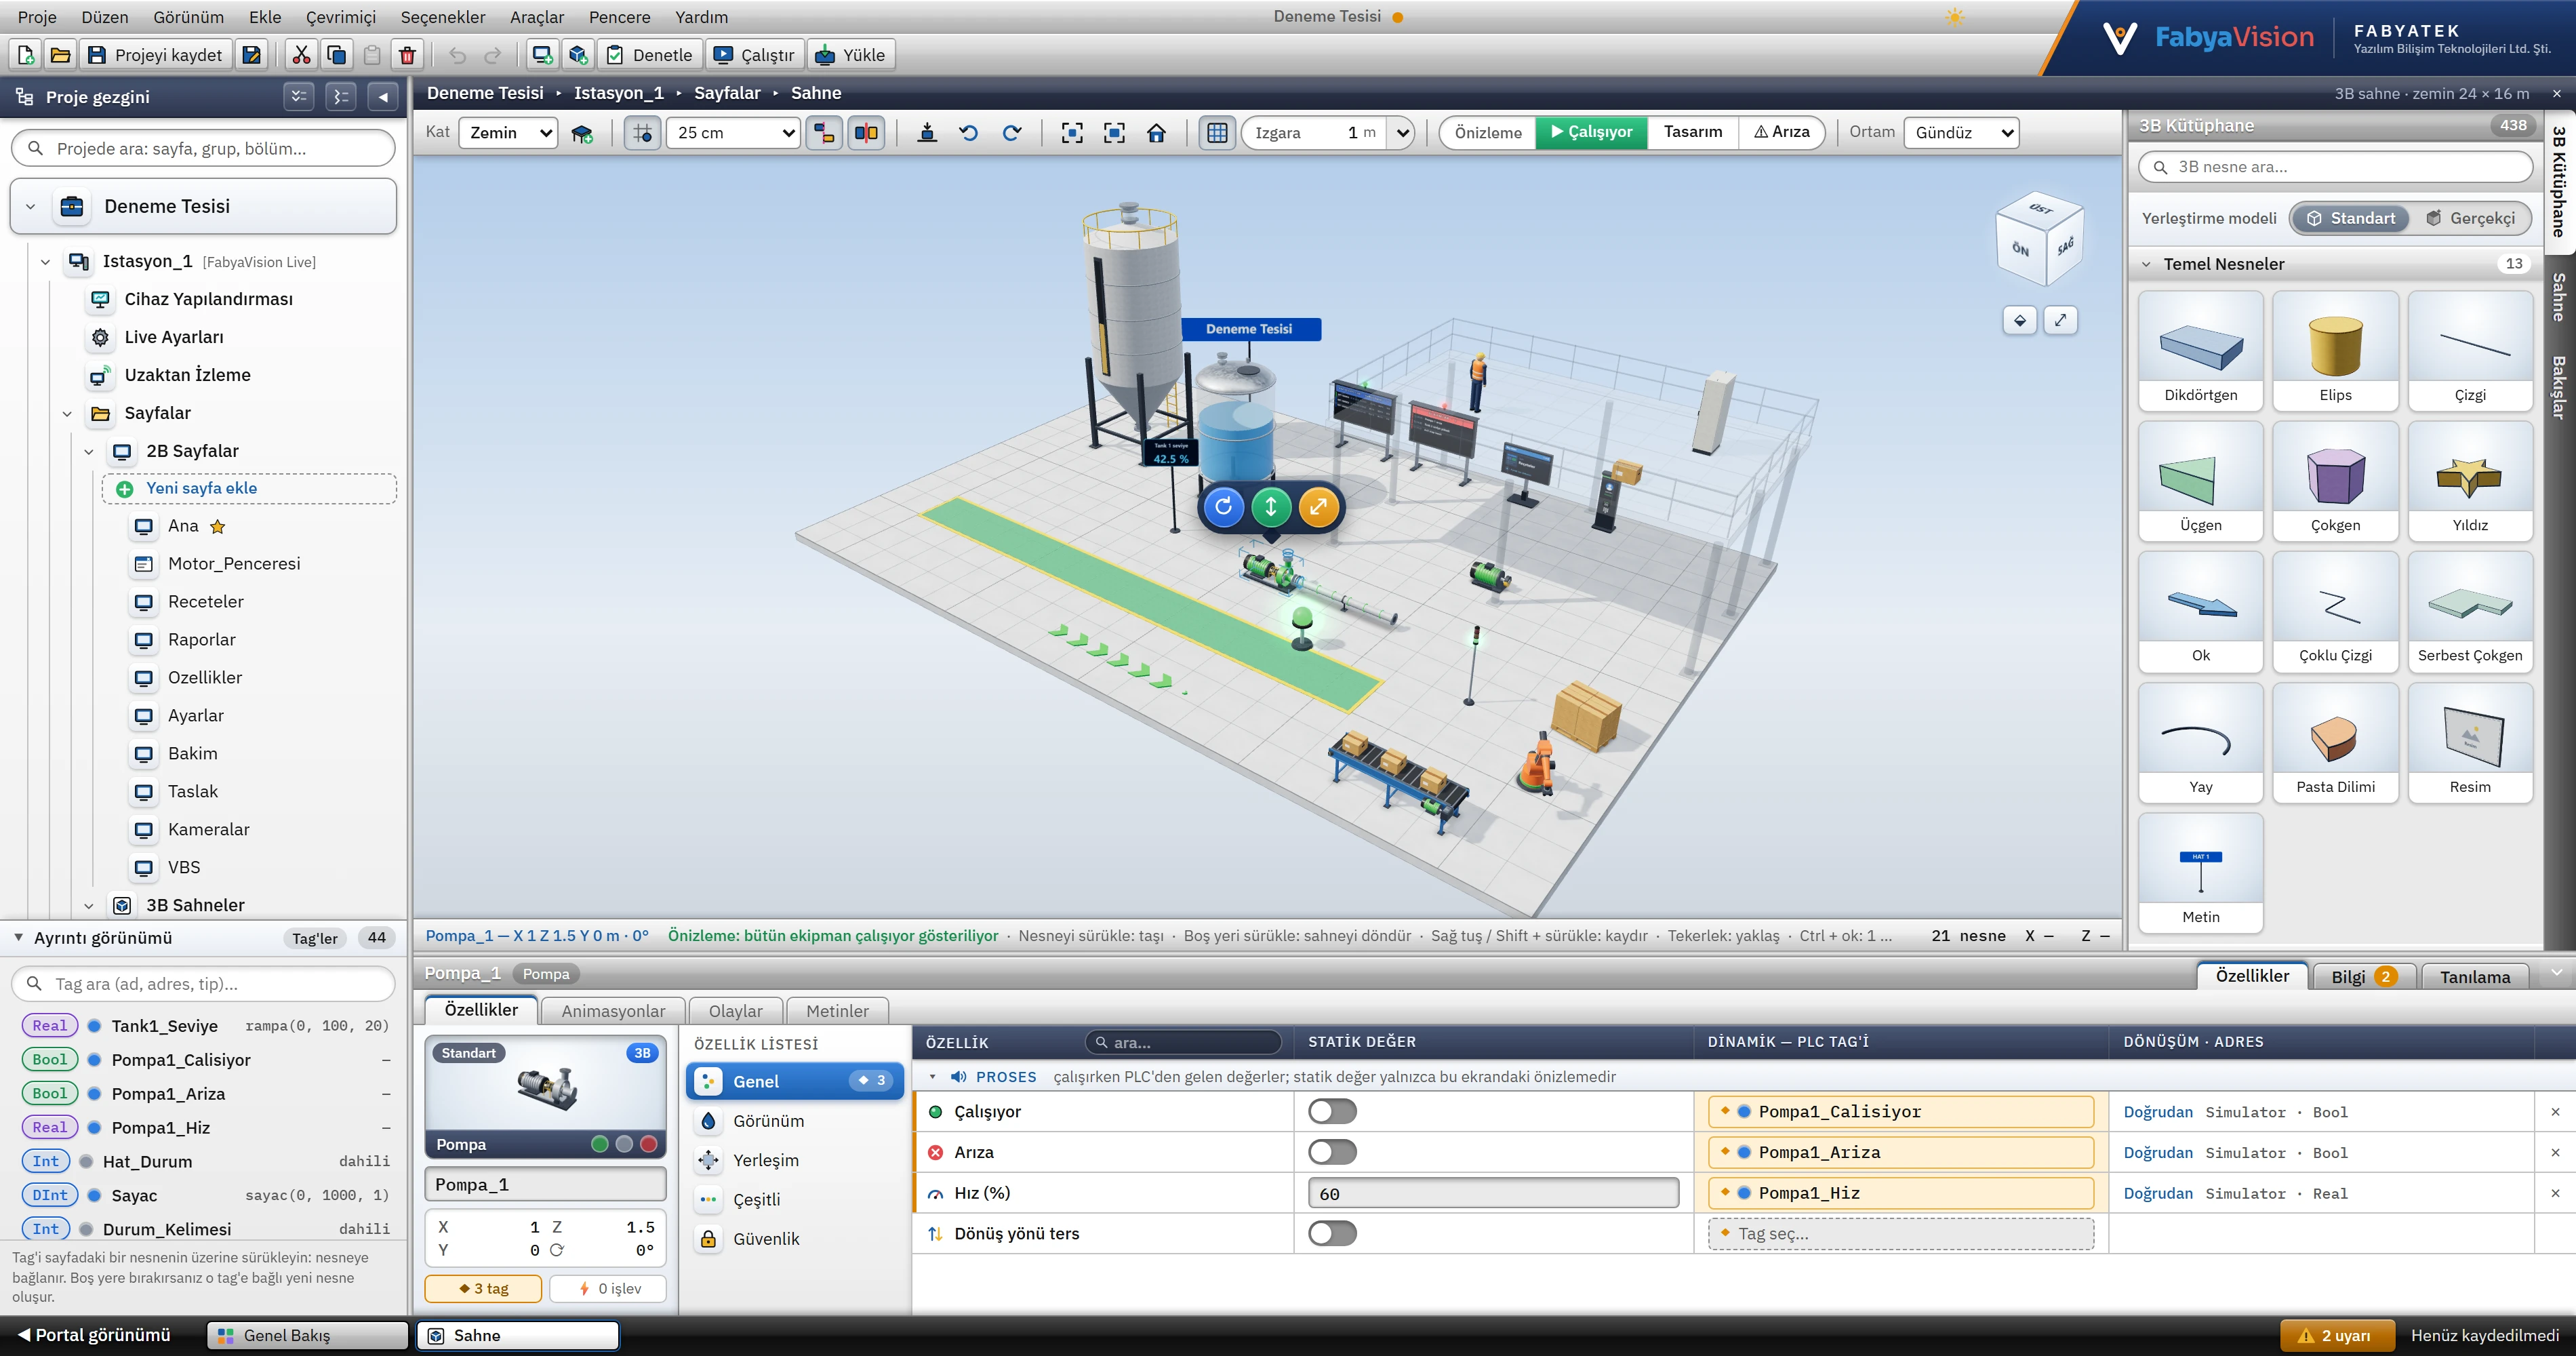
Task: Click the Denetle button
Action: pyautogui.click(x=650, y=55)
